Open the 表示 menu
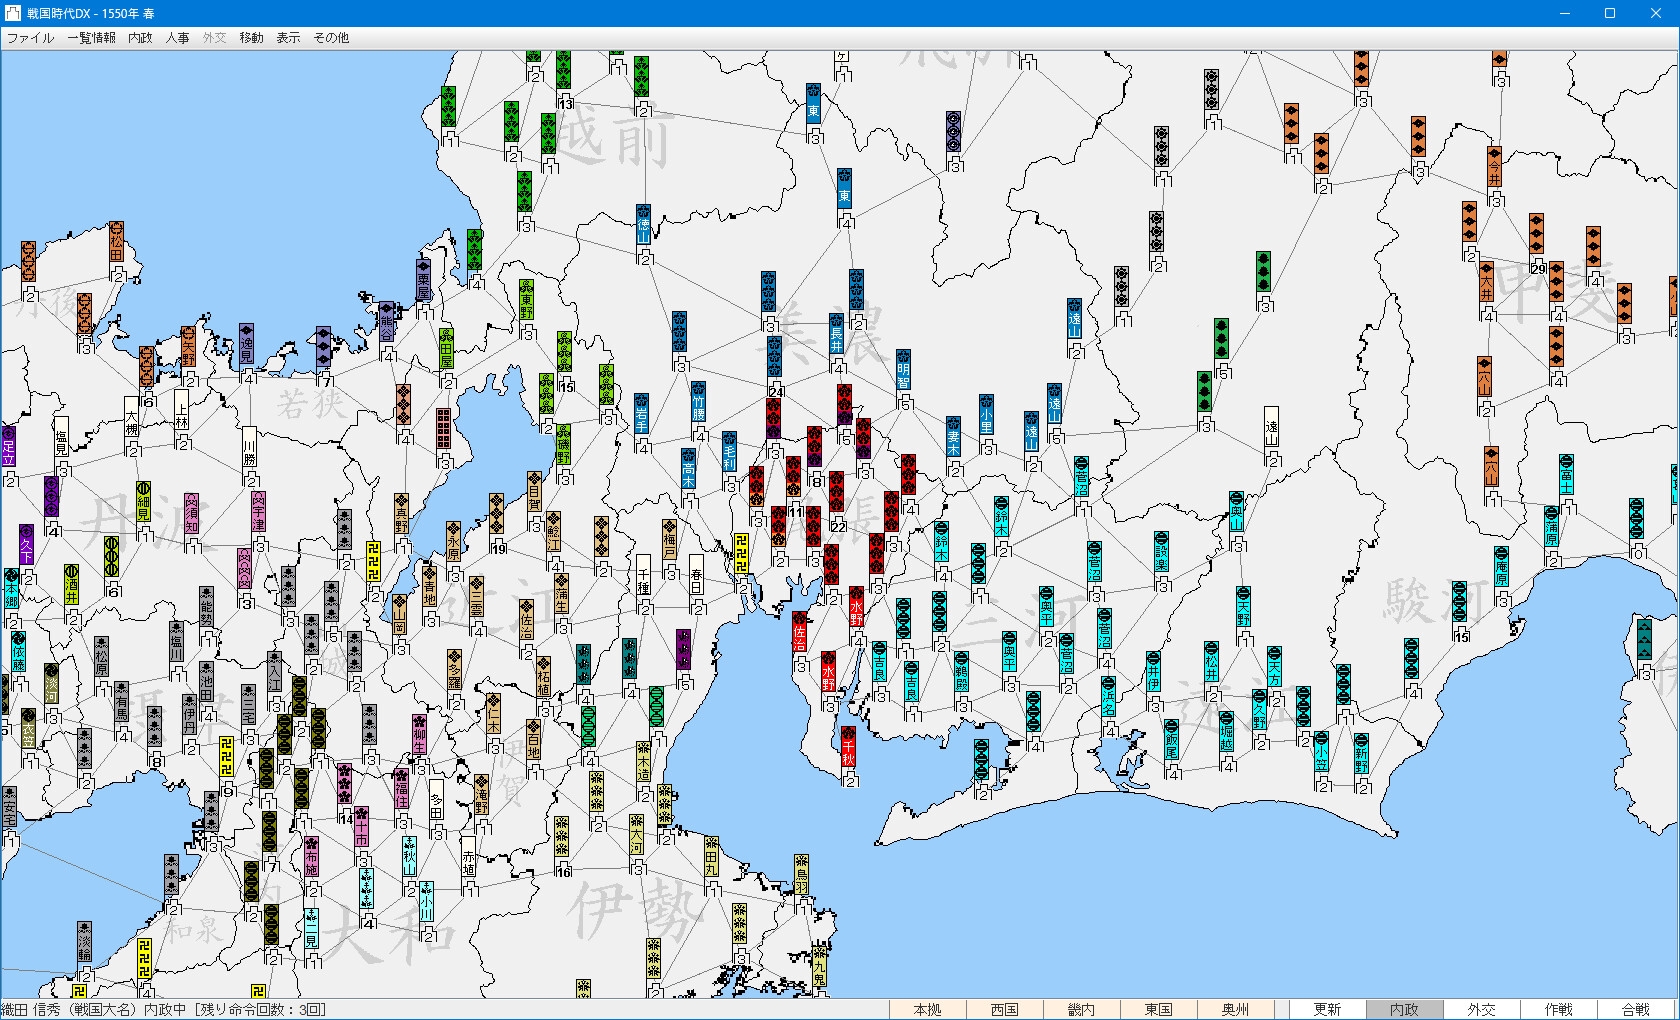This screenshot has height=1020, width=1680. (x=288, y=38)
